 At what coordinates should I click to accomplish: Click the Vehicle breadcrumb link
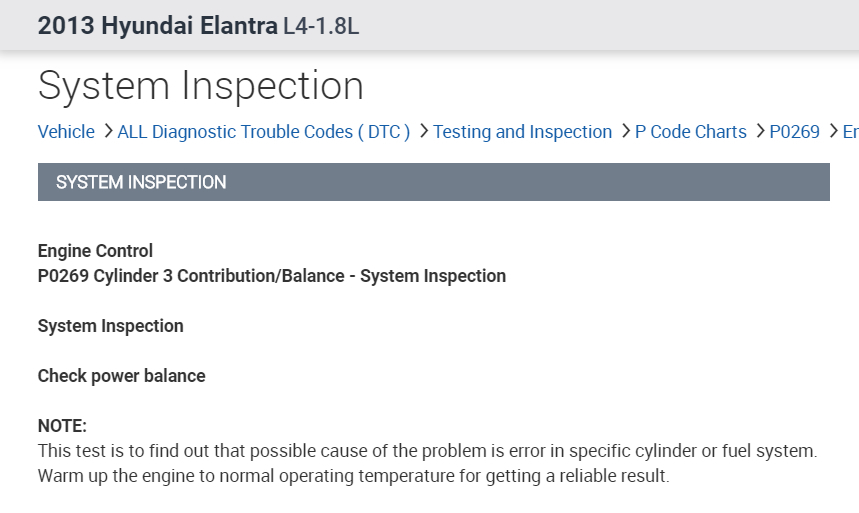[x=66, y=132]
